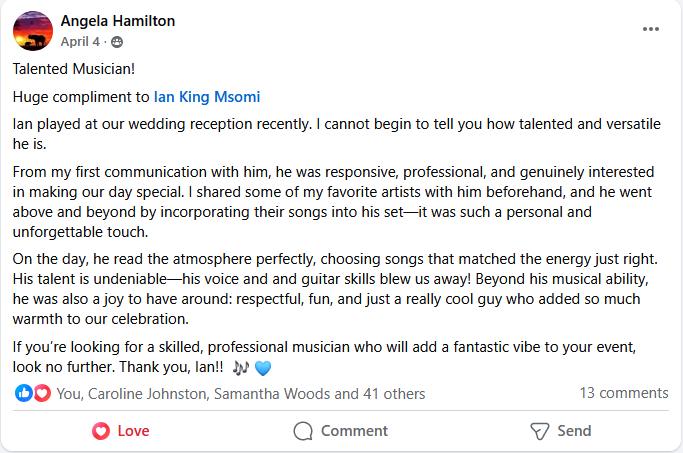The image size is (683, 453).
Task: Click the blue heart emoji
Action: click(x=263, y=368)
